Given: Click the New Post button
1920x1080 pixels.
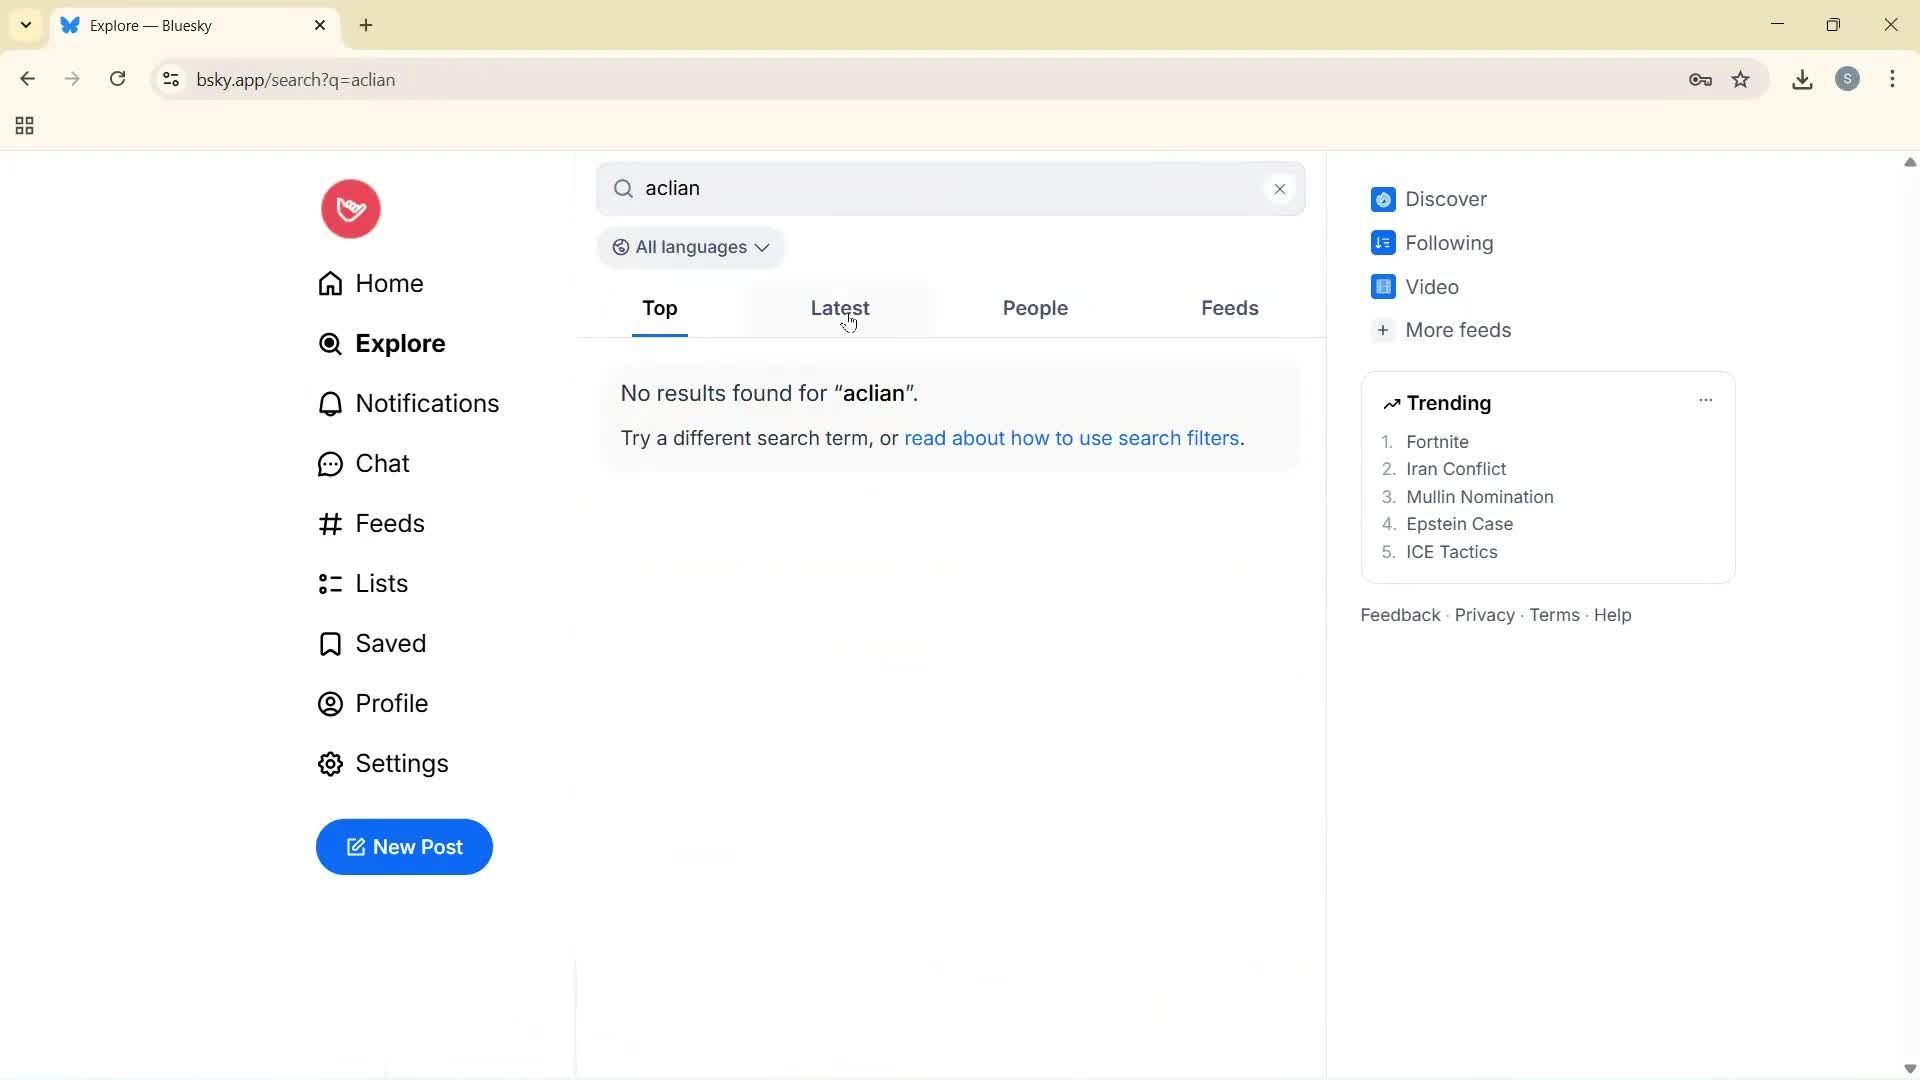Looking at the screenshot, I should (x=404, y=847).
